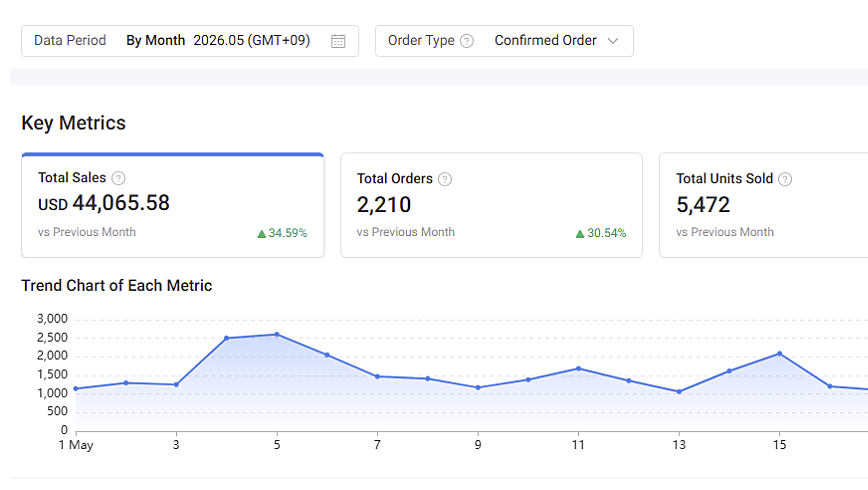Viewport: 868px width, 490px height.
Task: Click the chart data point for 11 May
Action: click(578, 368)
